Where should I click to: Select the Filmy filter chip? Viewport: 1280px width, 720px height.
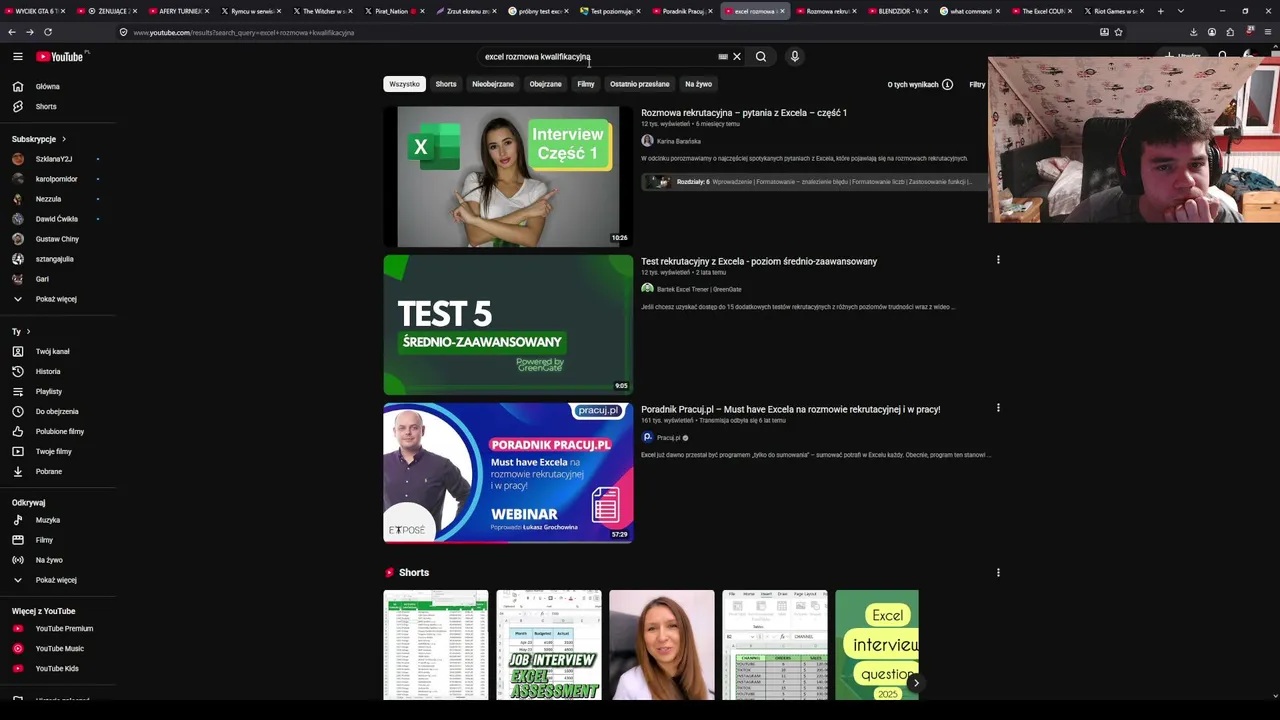coord(586,84)
